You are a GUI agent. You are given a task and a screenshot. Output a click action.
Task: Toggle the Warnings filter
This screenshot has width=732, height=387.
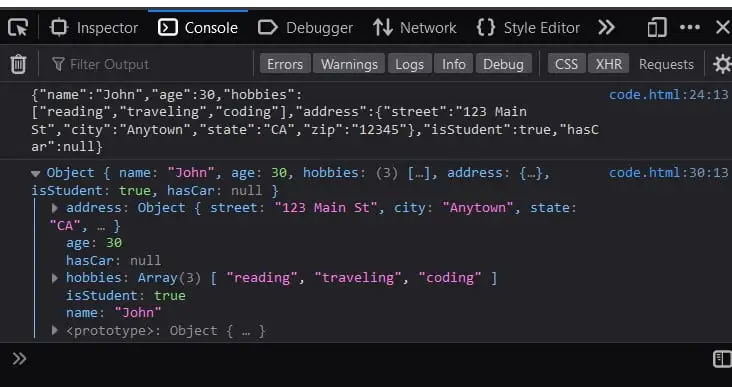pos(349,64)
